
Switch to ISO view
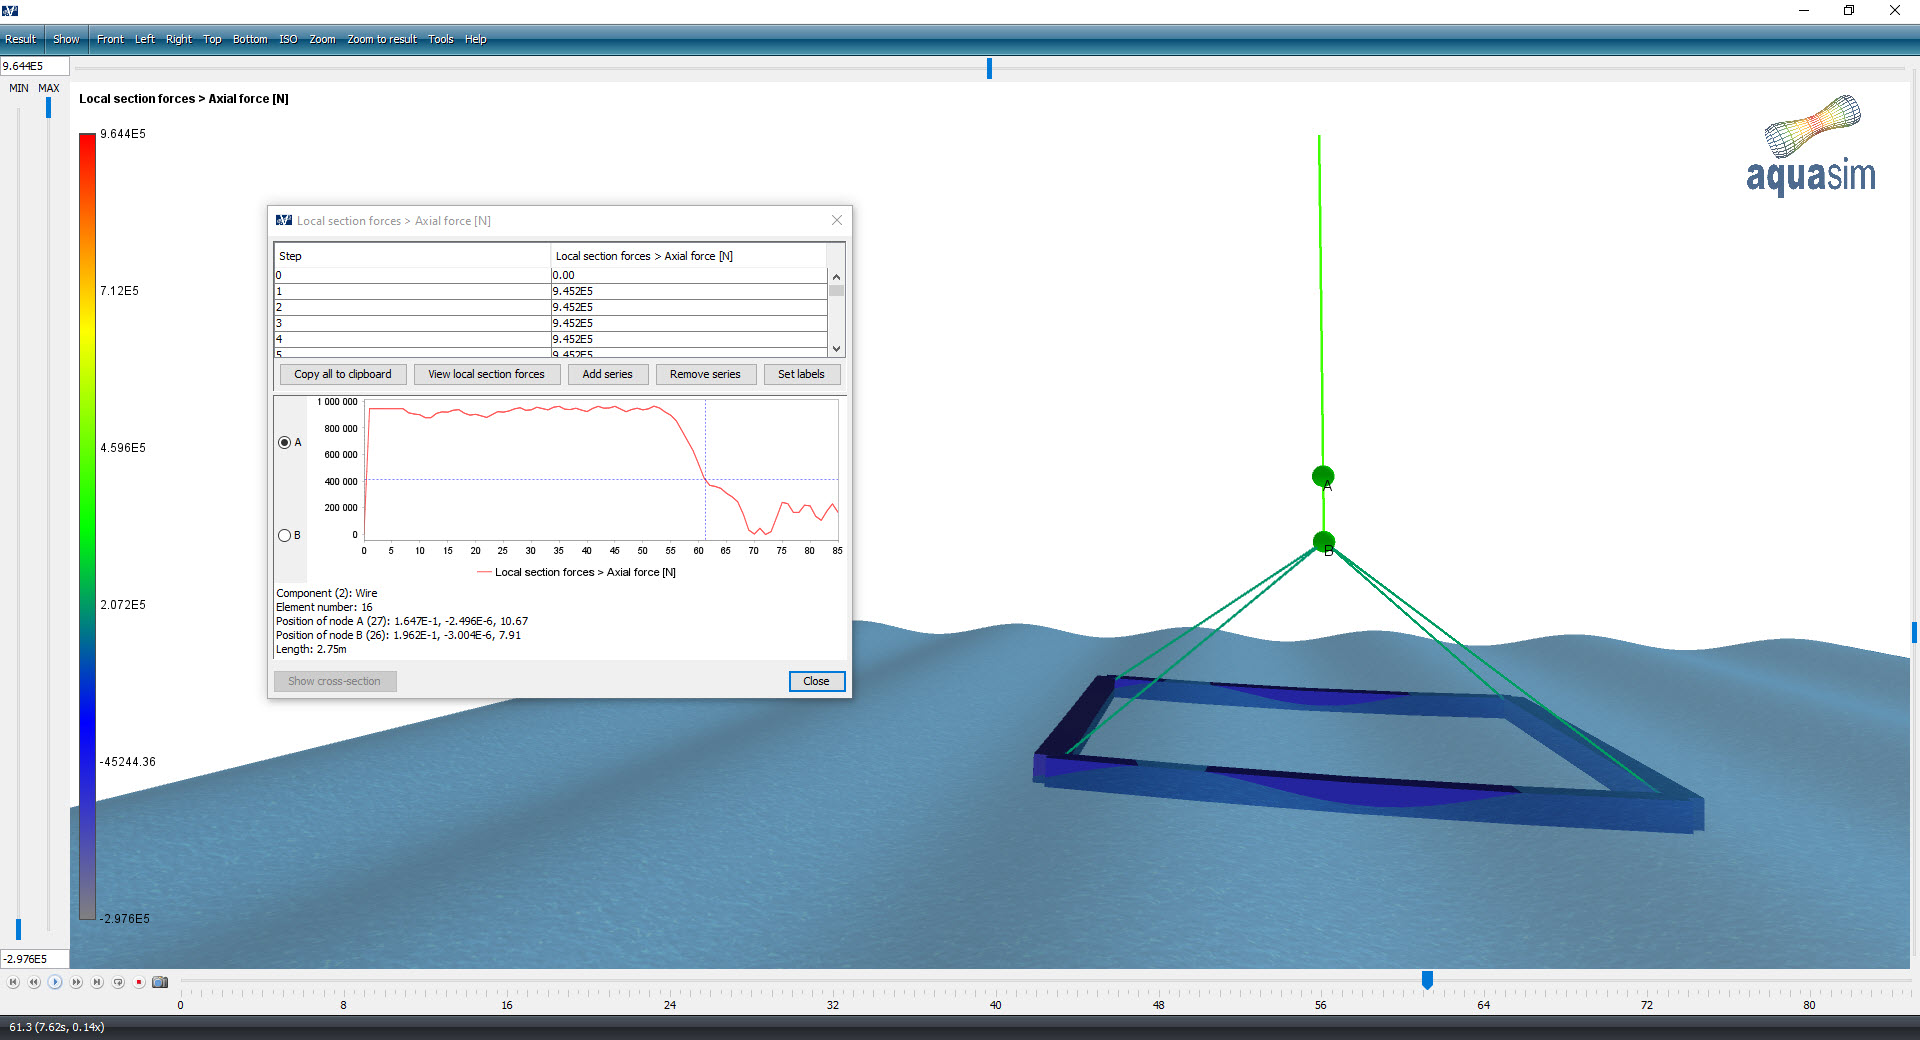(288, 39)
